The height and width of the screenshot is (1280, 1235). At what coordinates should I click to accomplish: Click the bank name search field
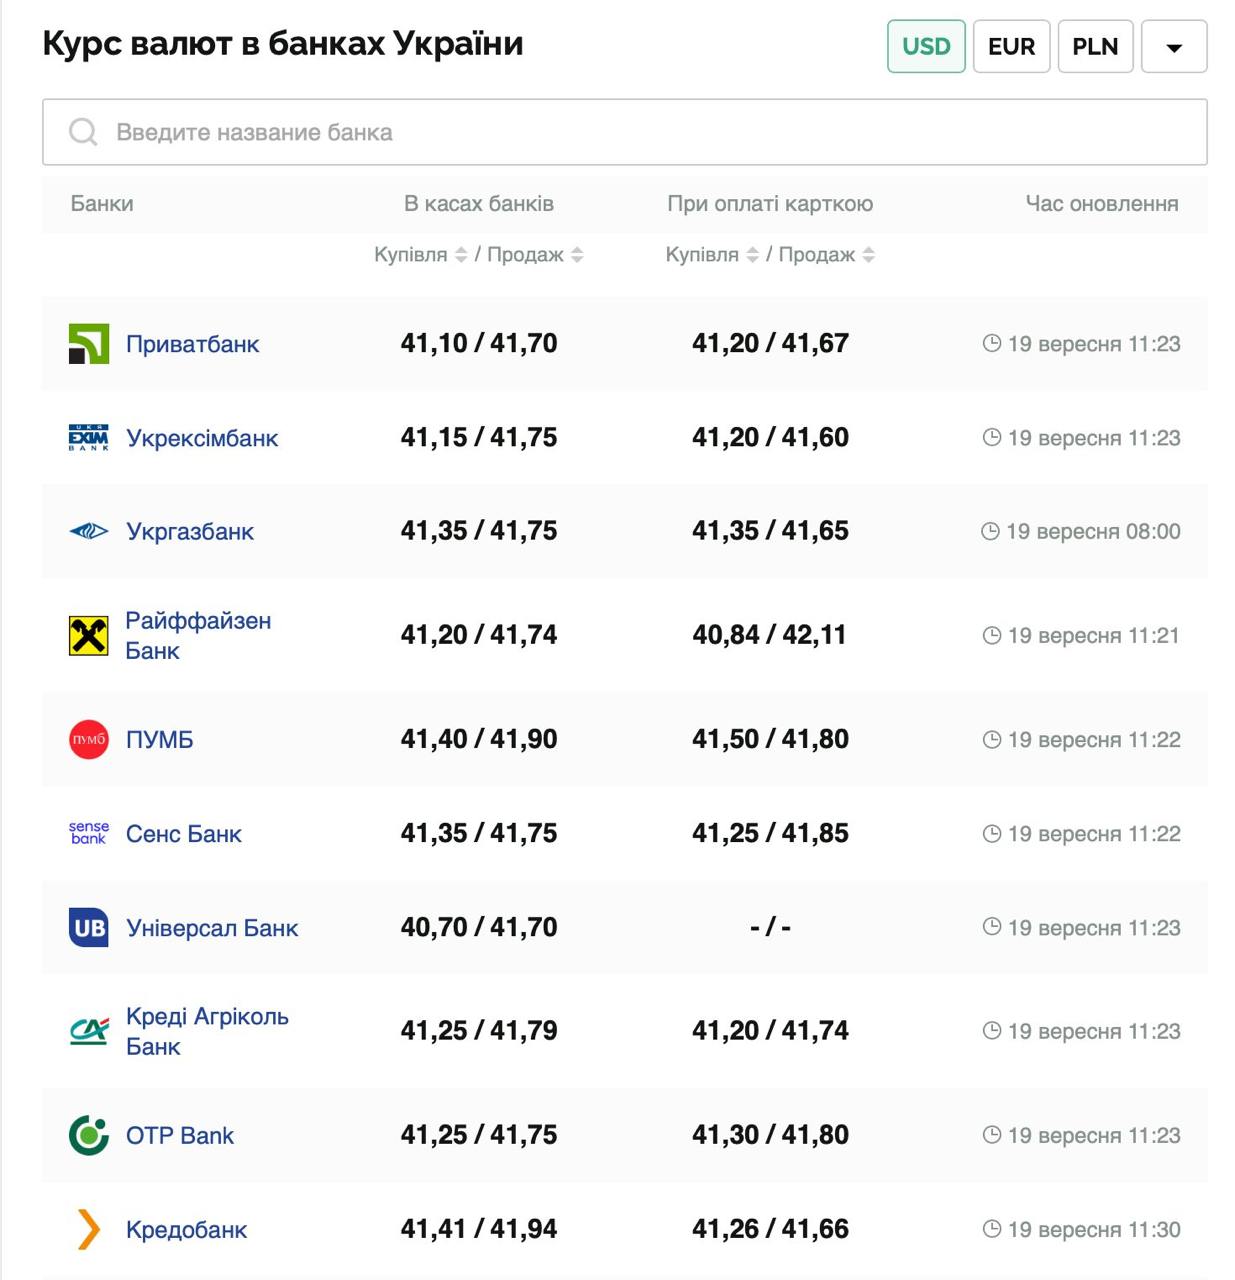click(x=624, y=132)
